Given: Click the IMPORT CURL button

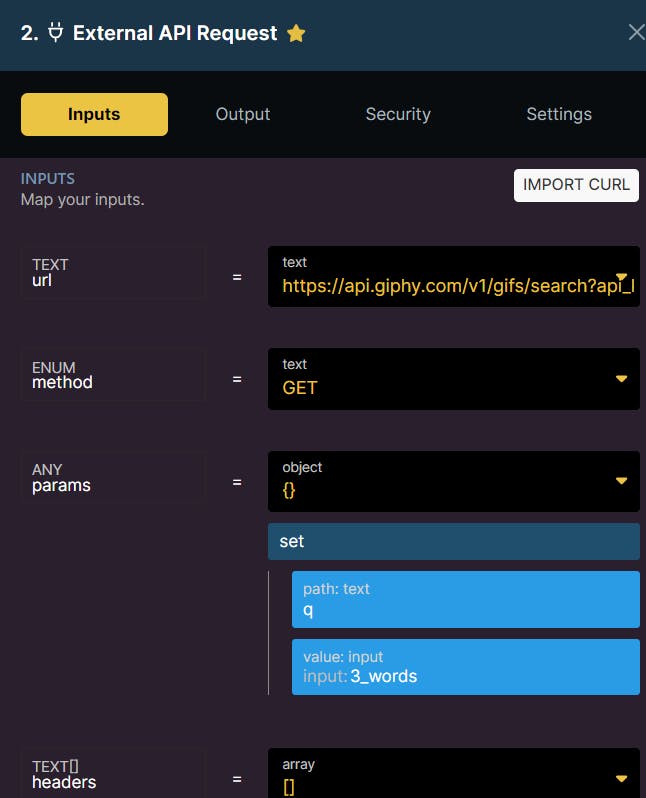Looking at the screenshot, I should tap(576, 185).
